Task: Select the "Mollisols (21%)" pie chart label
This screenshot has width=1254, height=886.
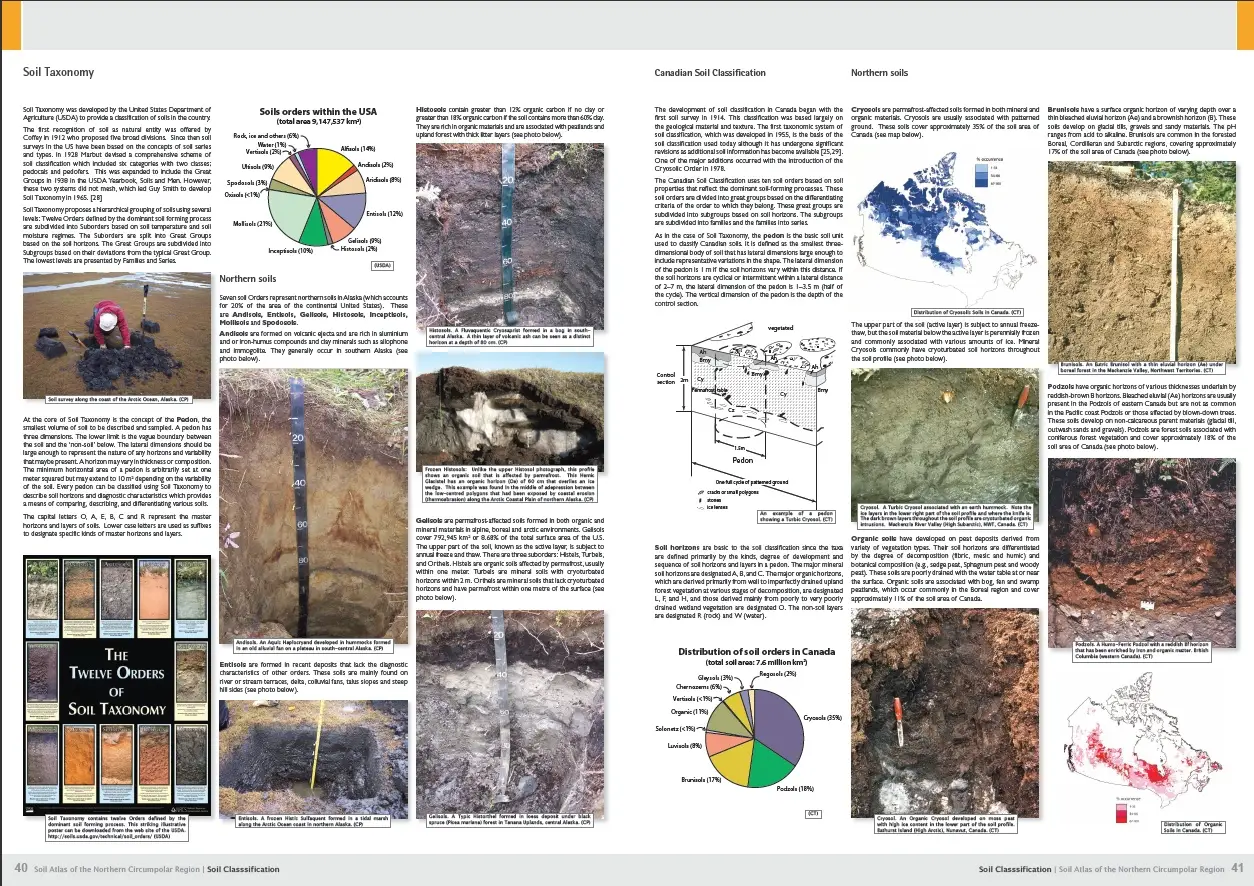Action: tap(253, 224)
